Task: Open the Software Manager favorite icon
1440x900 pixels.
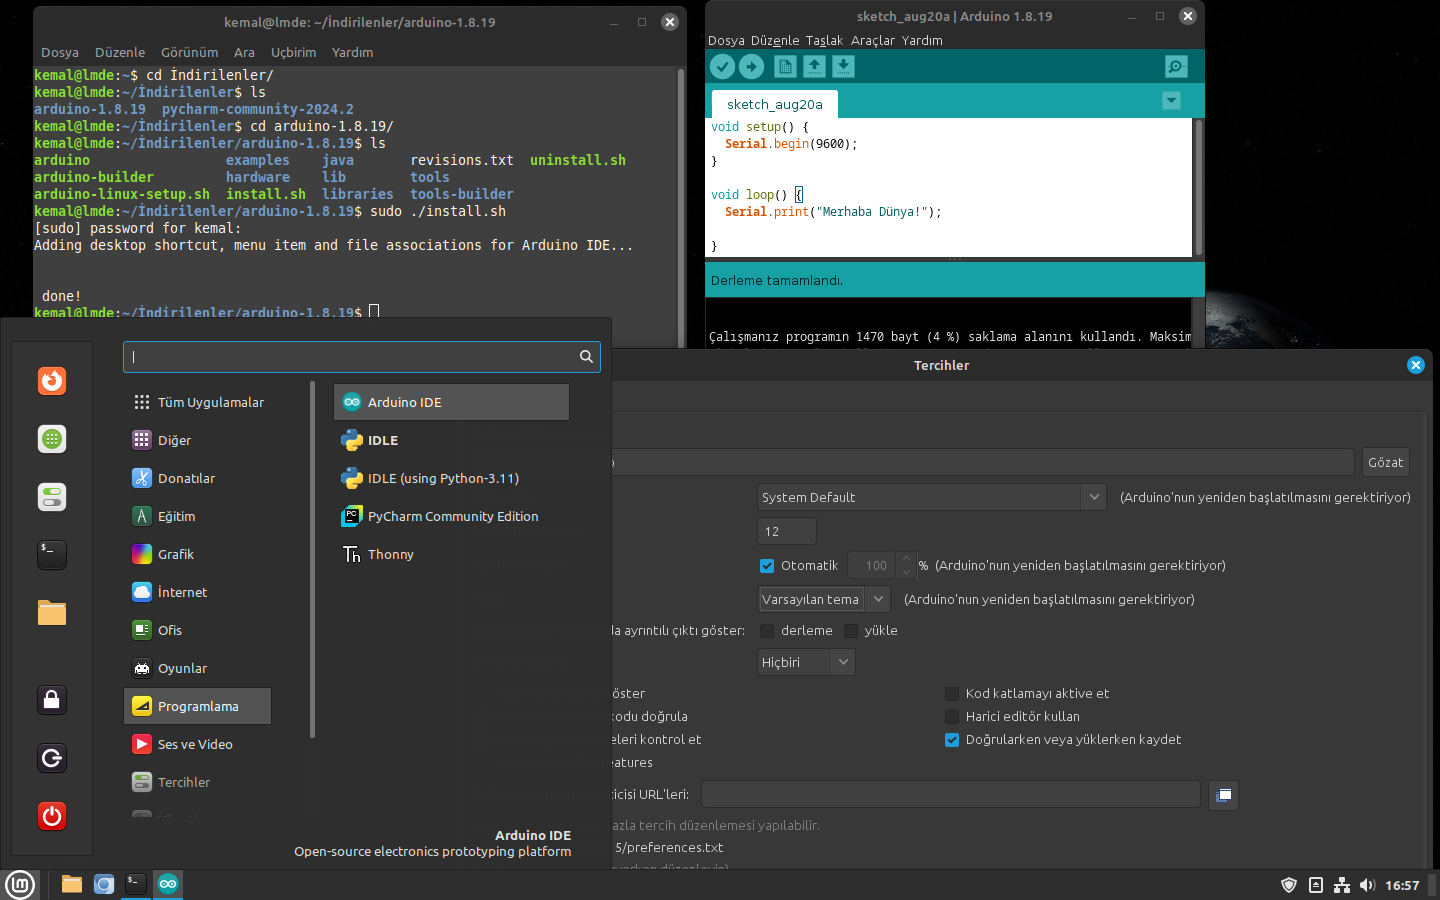Action: click(x=52, y=439)
